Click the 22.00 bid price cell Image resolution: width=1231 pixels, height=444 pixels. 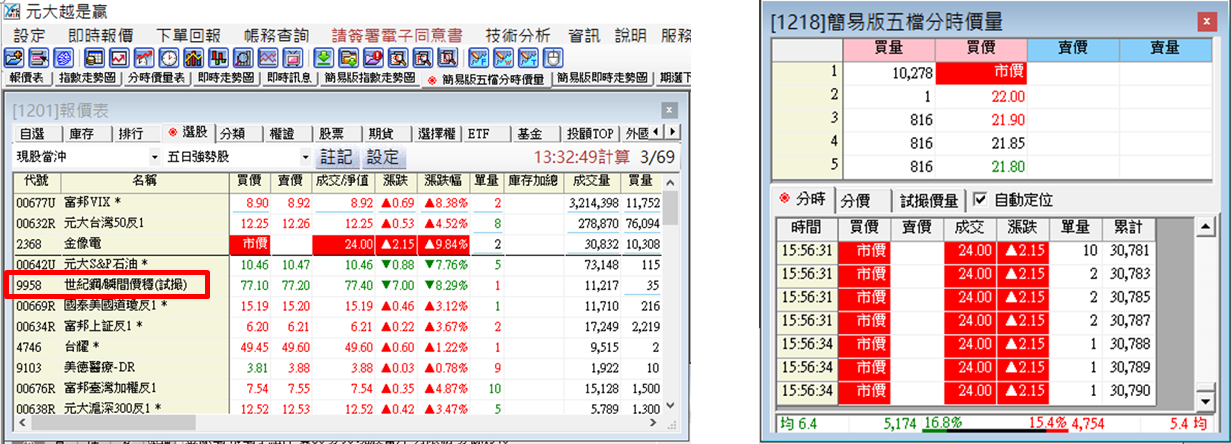(x=981, y=97)
